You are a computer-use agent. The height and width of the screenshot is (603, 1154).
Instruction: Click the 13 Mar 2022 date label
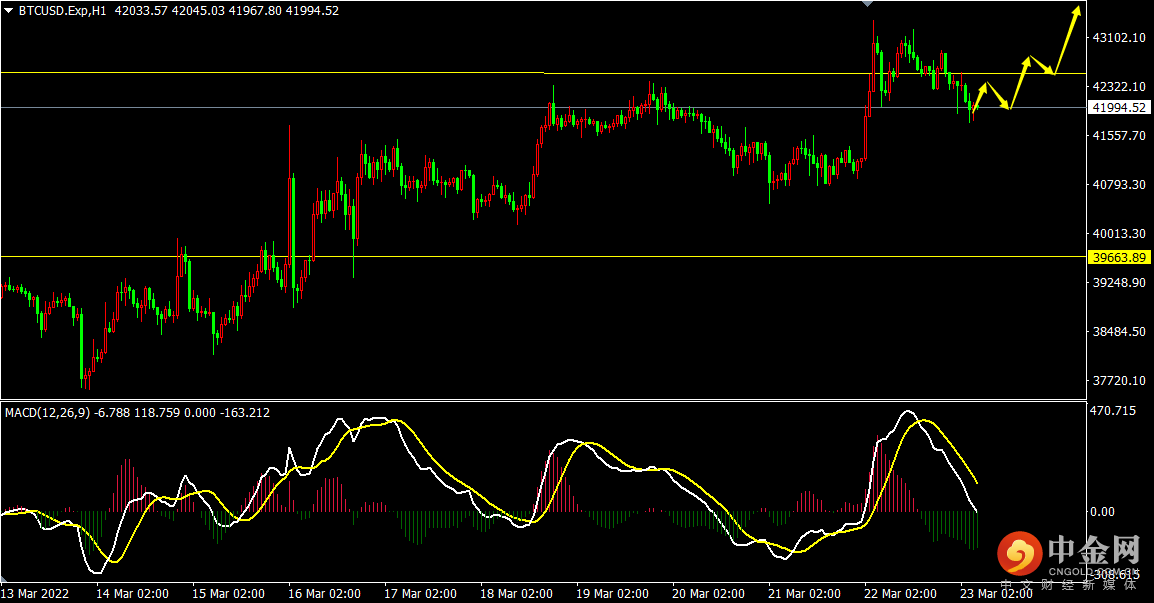coord(35,593)
